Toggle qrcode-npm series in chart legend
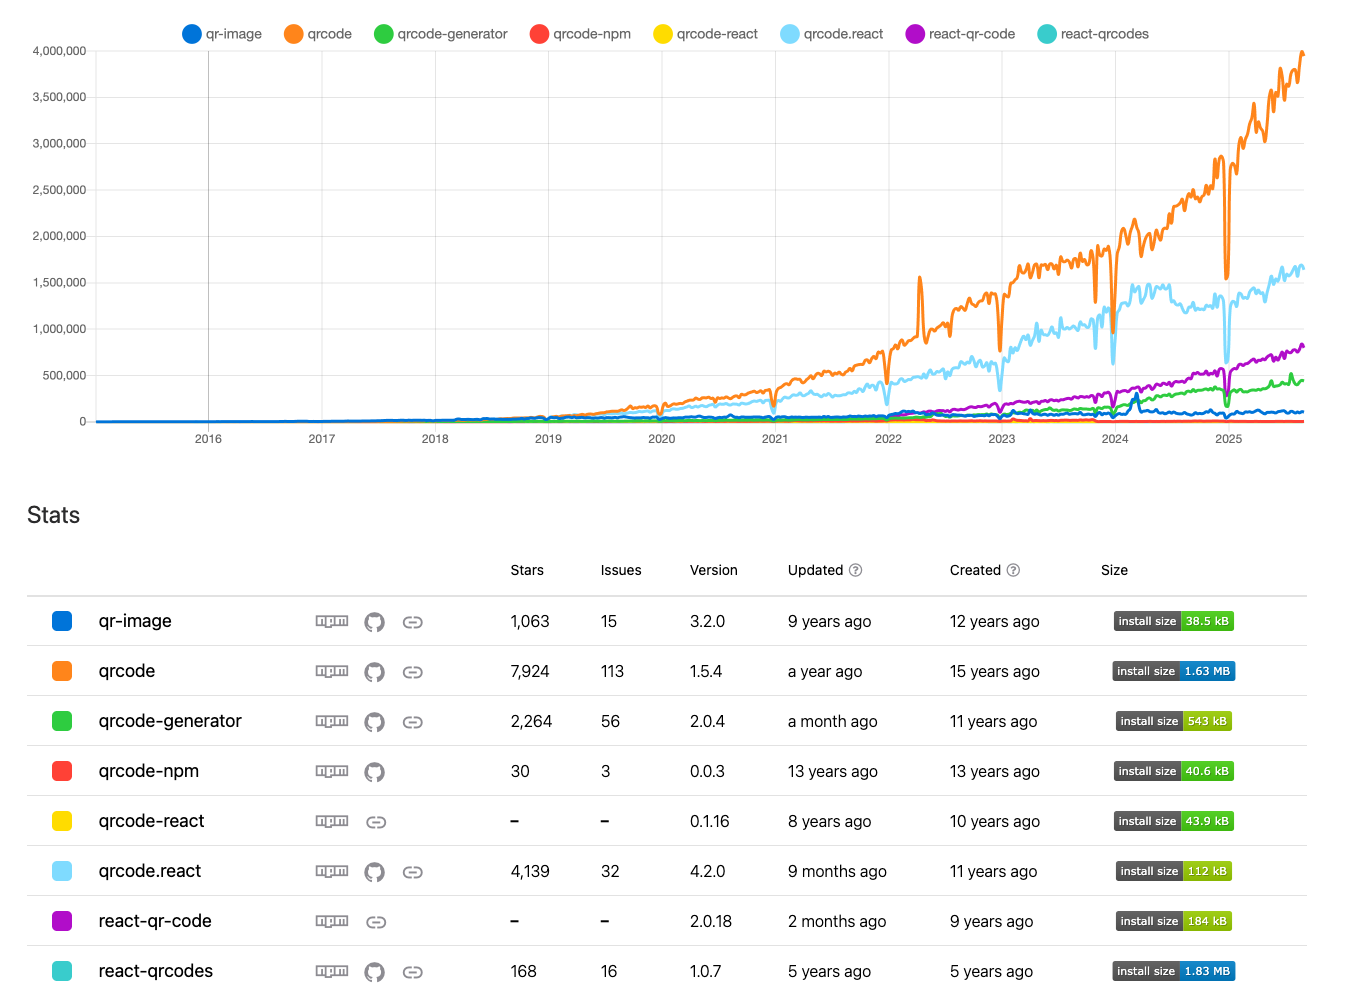The height and width of the screenshot is (987, 1346). pyautogui.click(x=581, y=34)
